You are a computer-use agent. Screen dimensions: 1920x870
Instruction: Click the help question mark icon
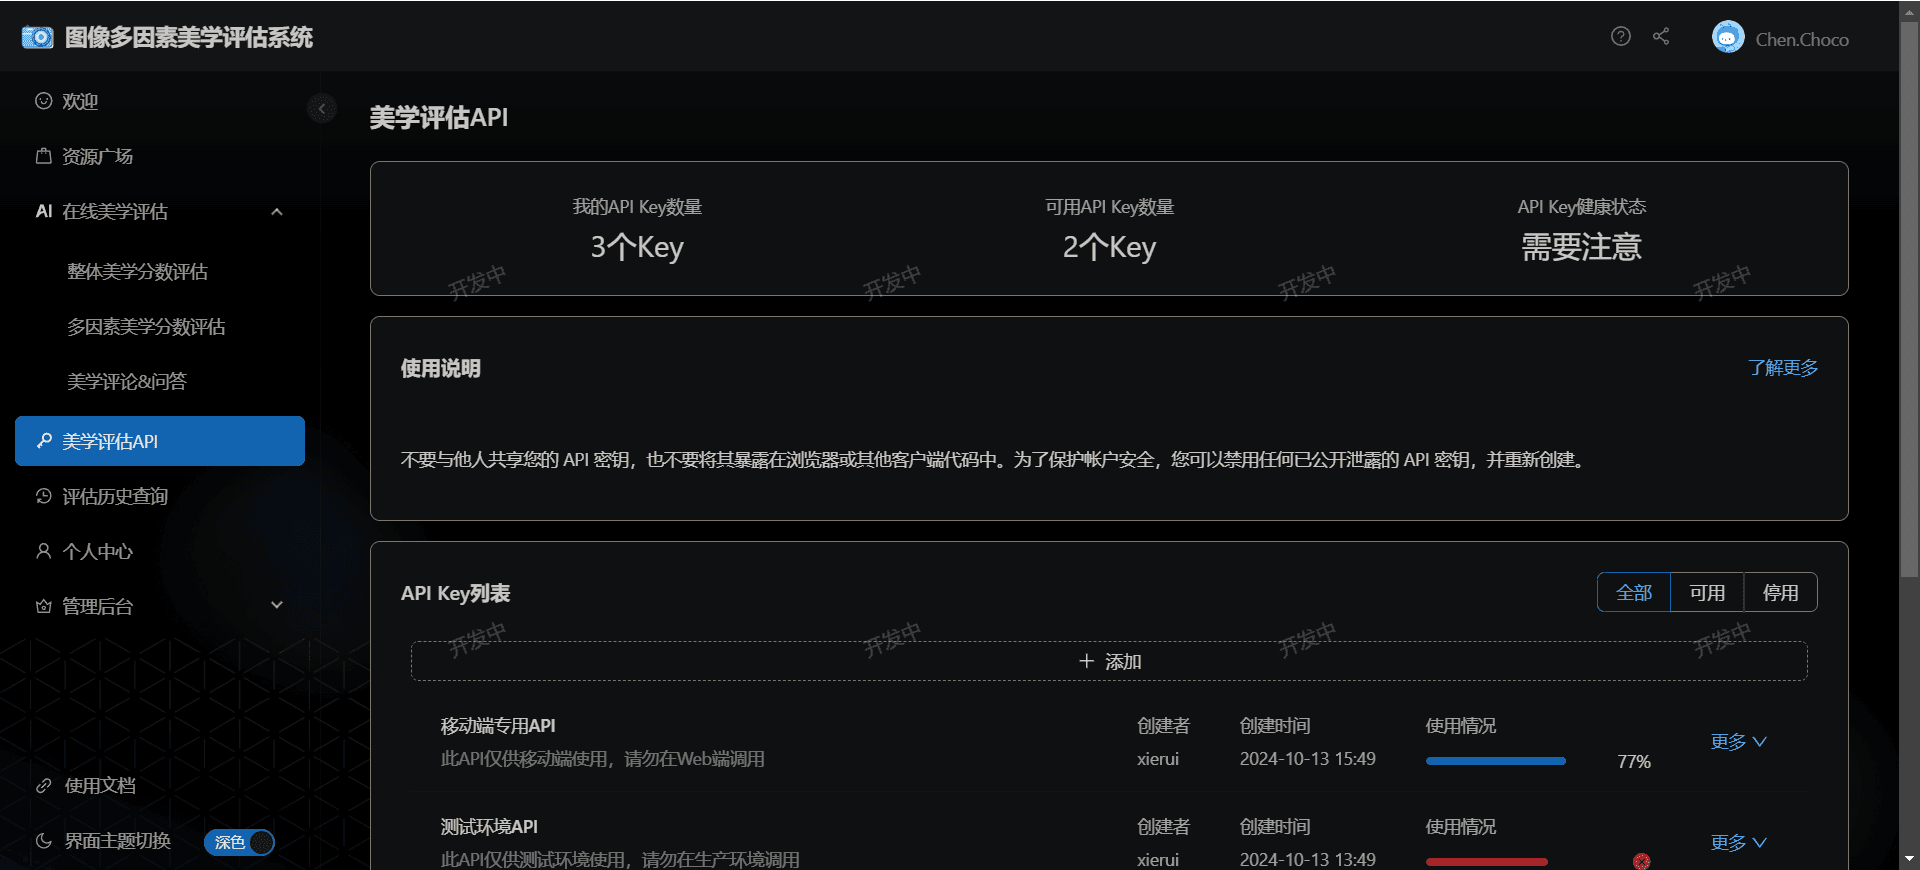click(x=1620, y=37)
